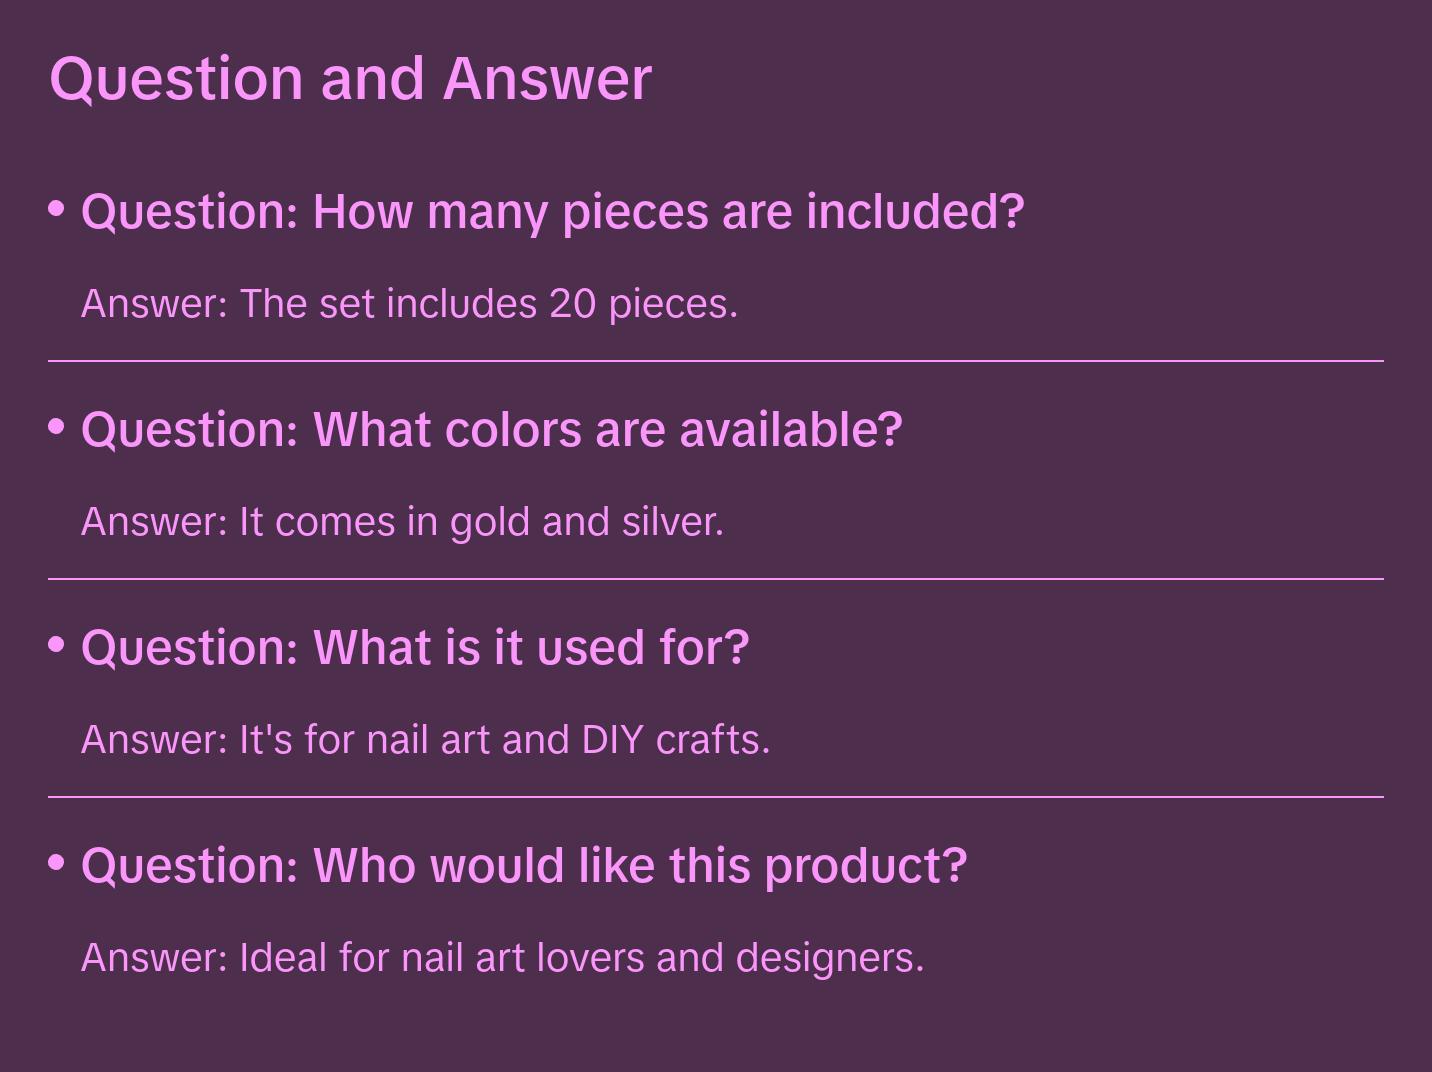Viewport: 1432px width, 1072px height.
Task: Click the answer "It comes in gold and silver."
Action: tap(402, 522)
